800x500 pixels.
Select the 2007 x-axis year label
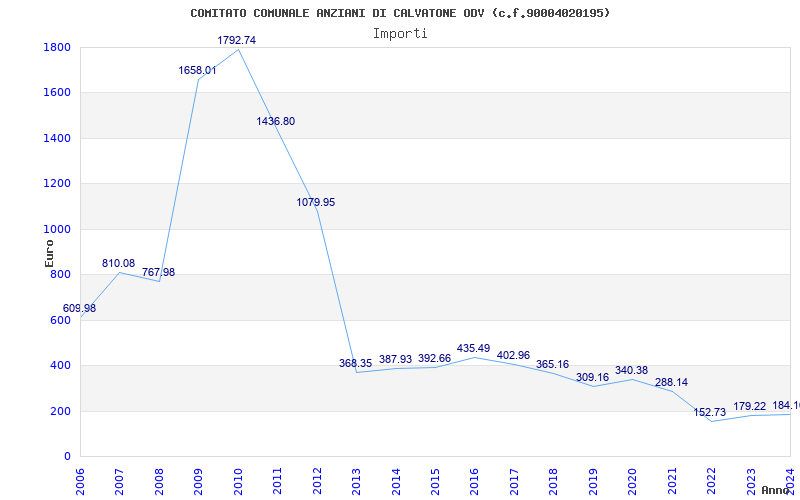[119, 481]
